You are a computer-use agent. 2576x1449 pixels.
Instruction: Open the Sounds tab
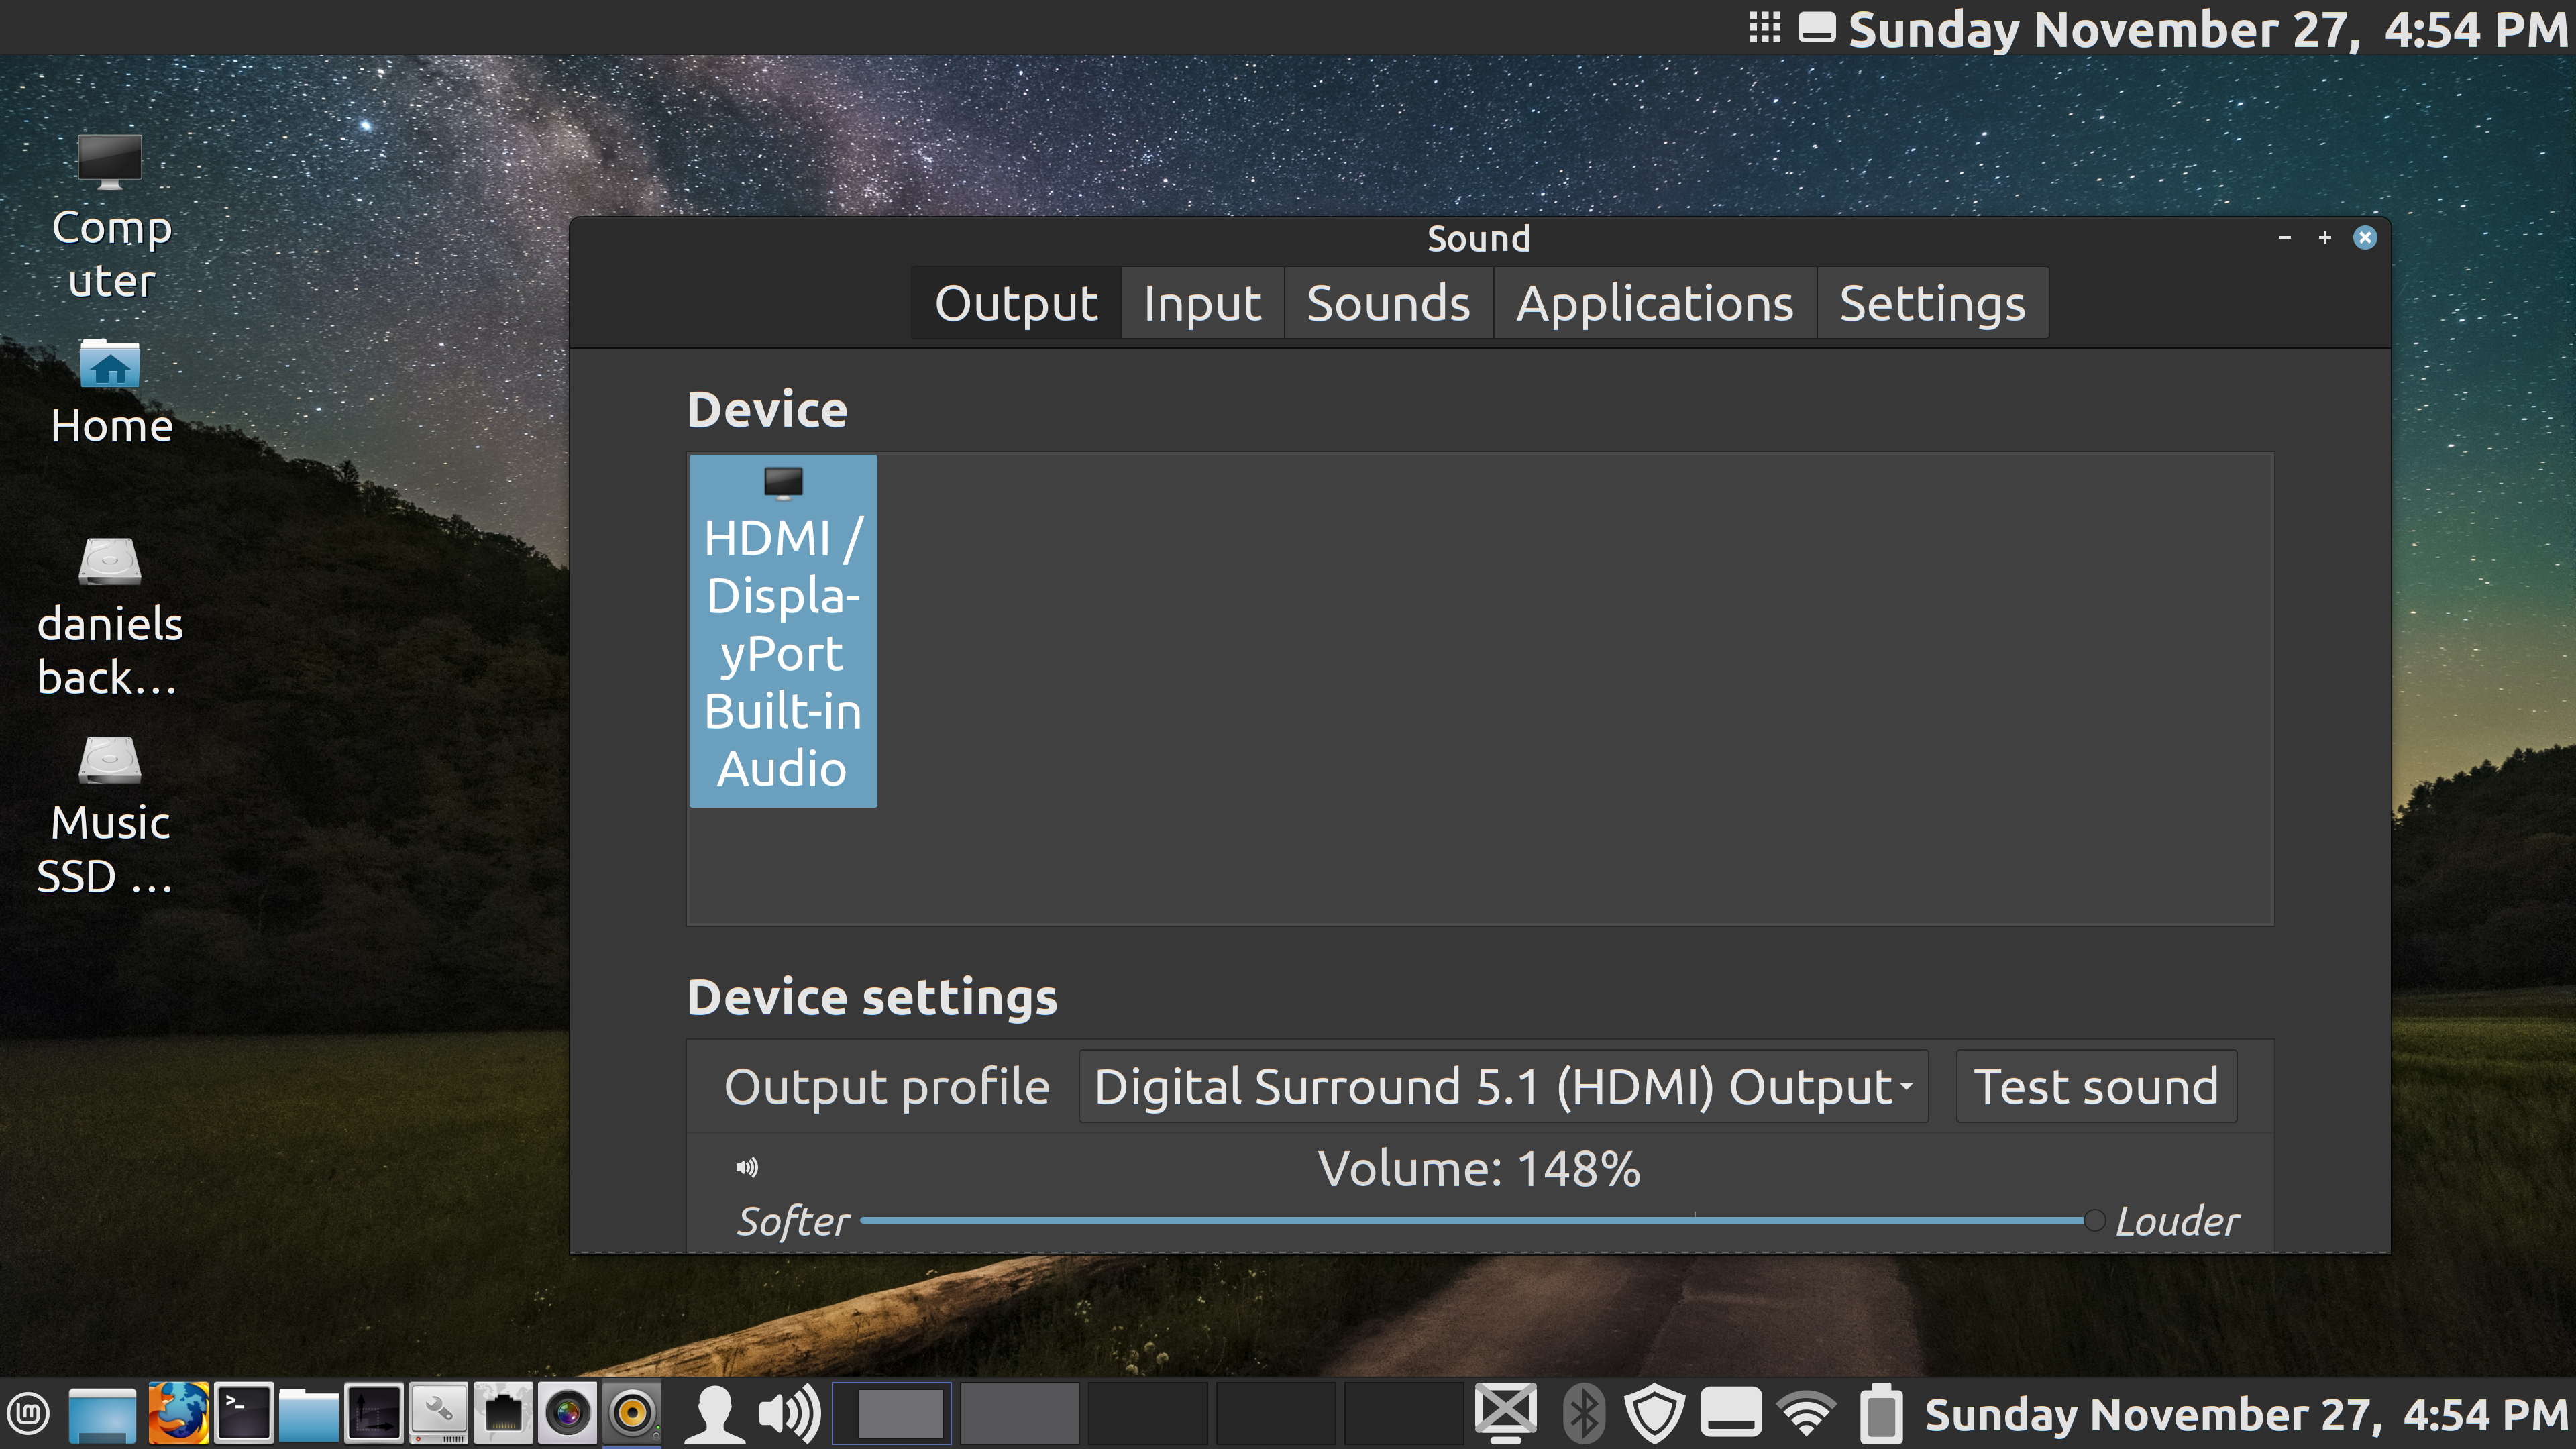[x=1388, y=303]
